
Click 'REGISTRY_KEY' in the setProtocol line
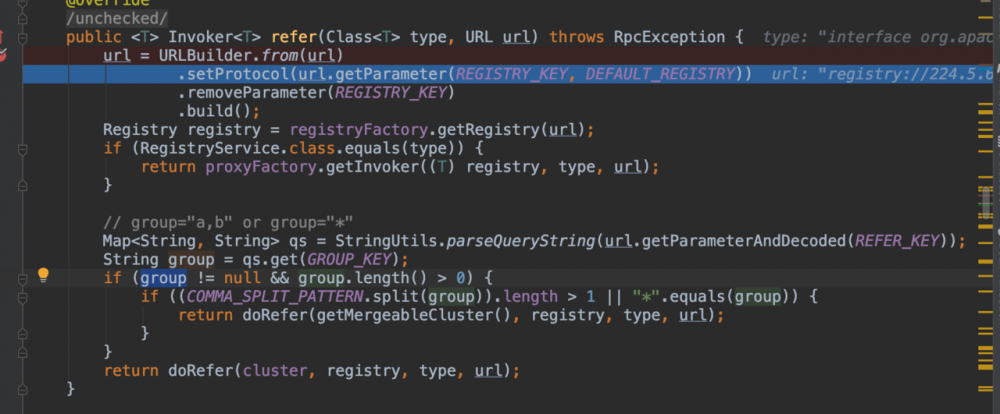coord(511,74)
